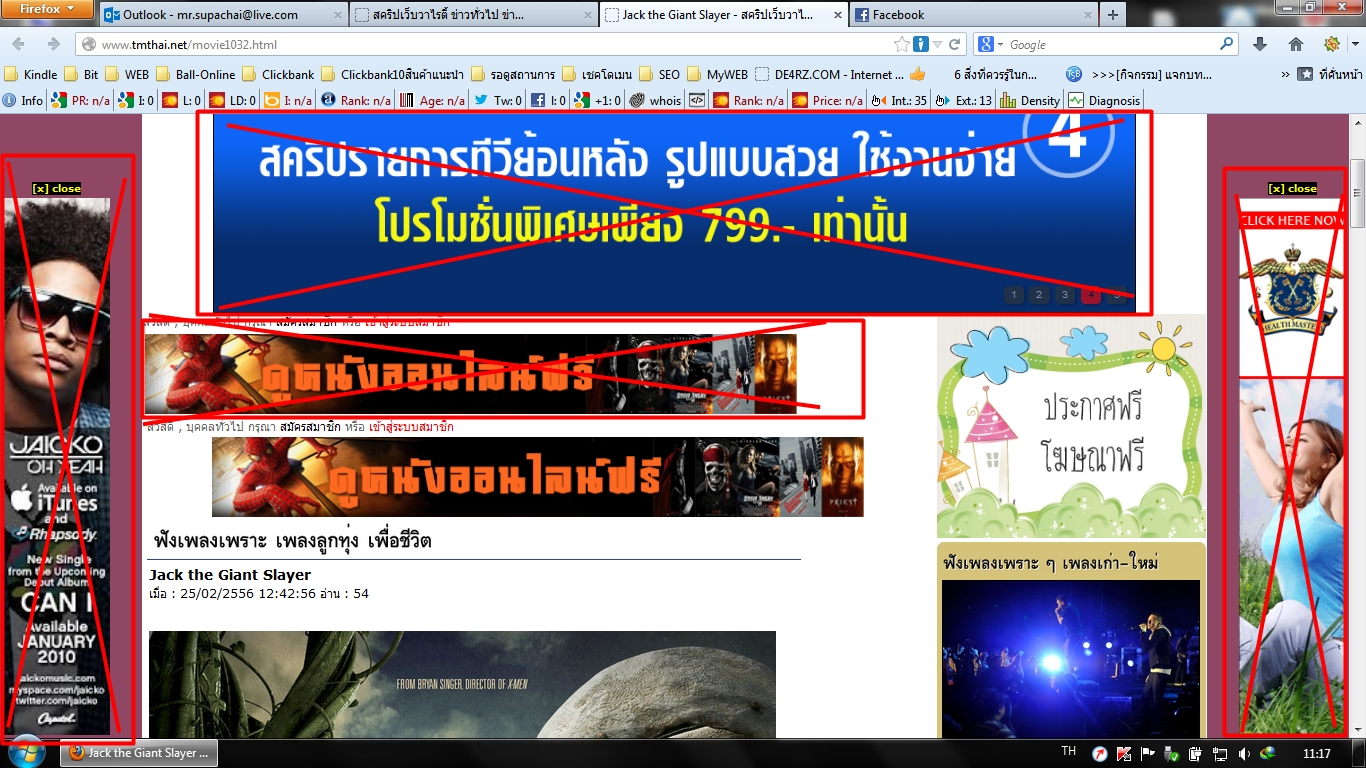Switch to the Outlook mr.supachai@live.com tab
This screenshot has width=1366, height=768.
[x=222, y=15]
